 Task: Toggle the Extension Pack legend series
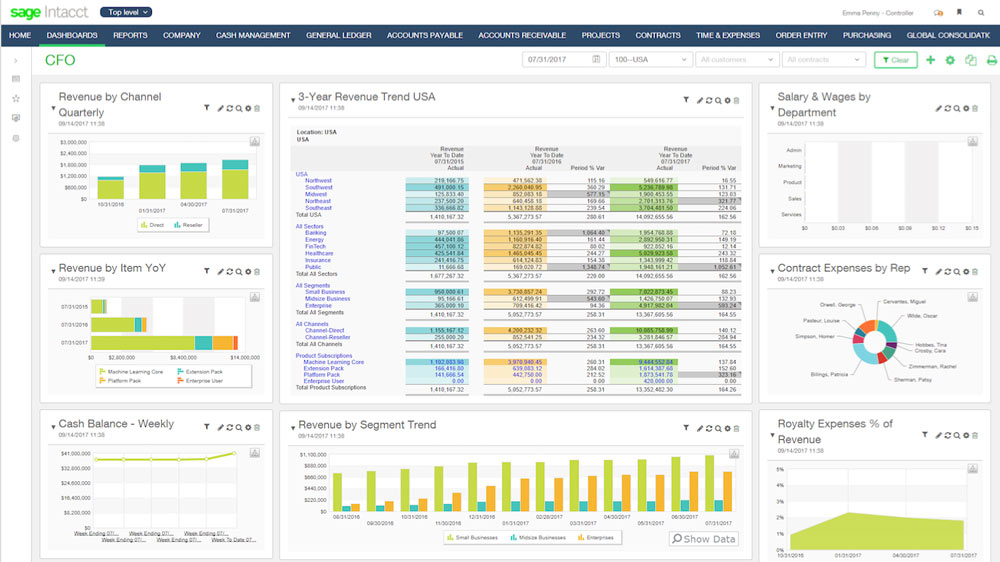point(200,371)
